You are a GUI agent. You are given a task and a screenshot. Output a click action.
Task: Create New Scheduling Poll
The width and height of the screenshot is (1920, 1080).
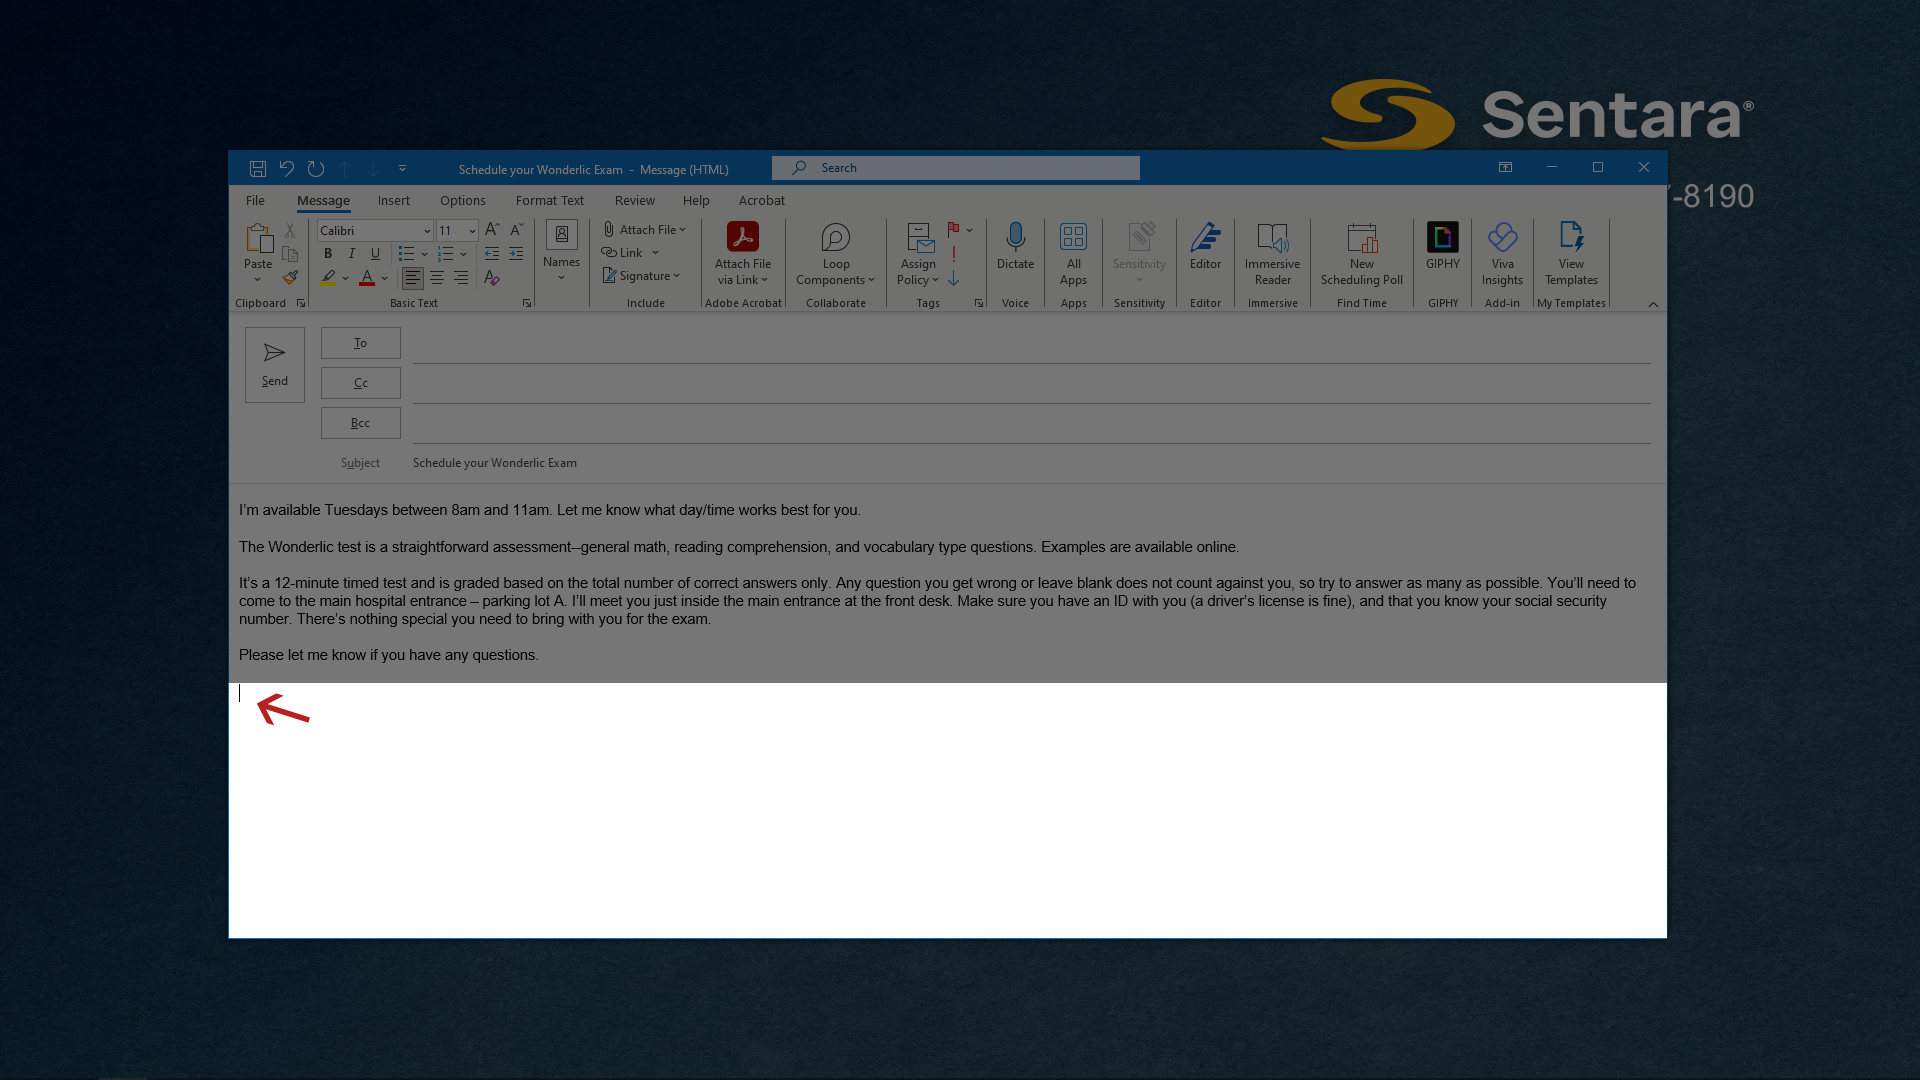click(1361, 254)
